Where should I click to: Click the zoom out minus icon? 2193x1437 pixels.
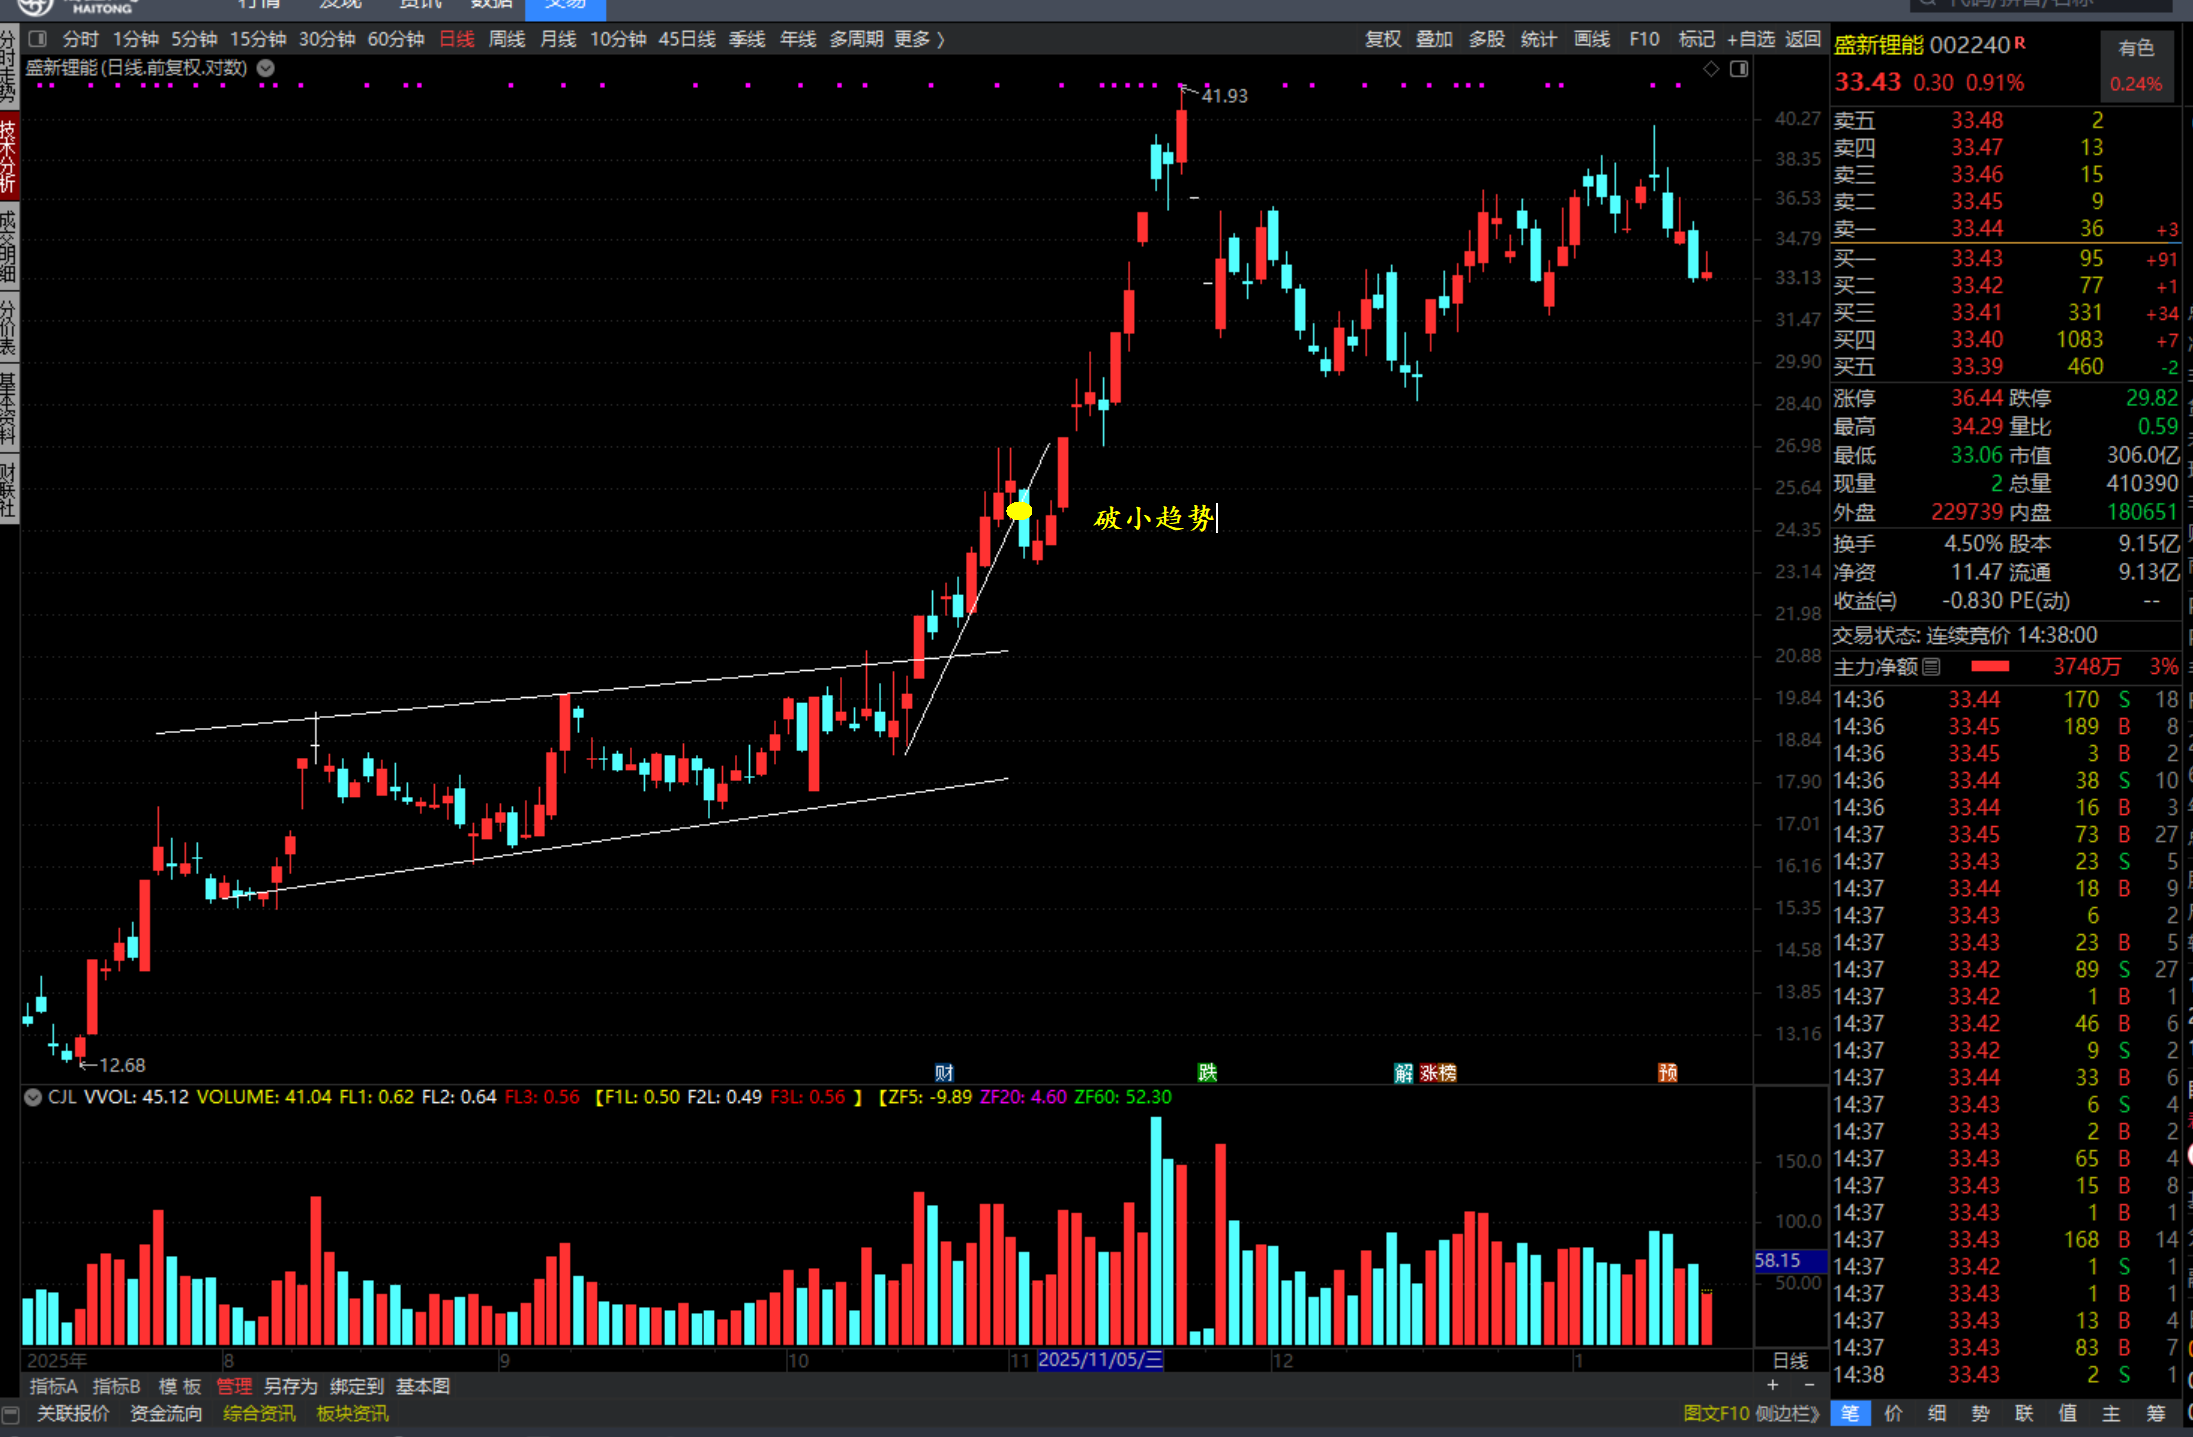[1809, 1385]
